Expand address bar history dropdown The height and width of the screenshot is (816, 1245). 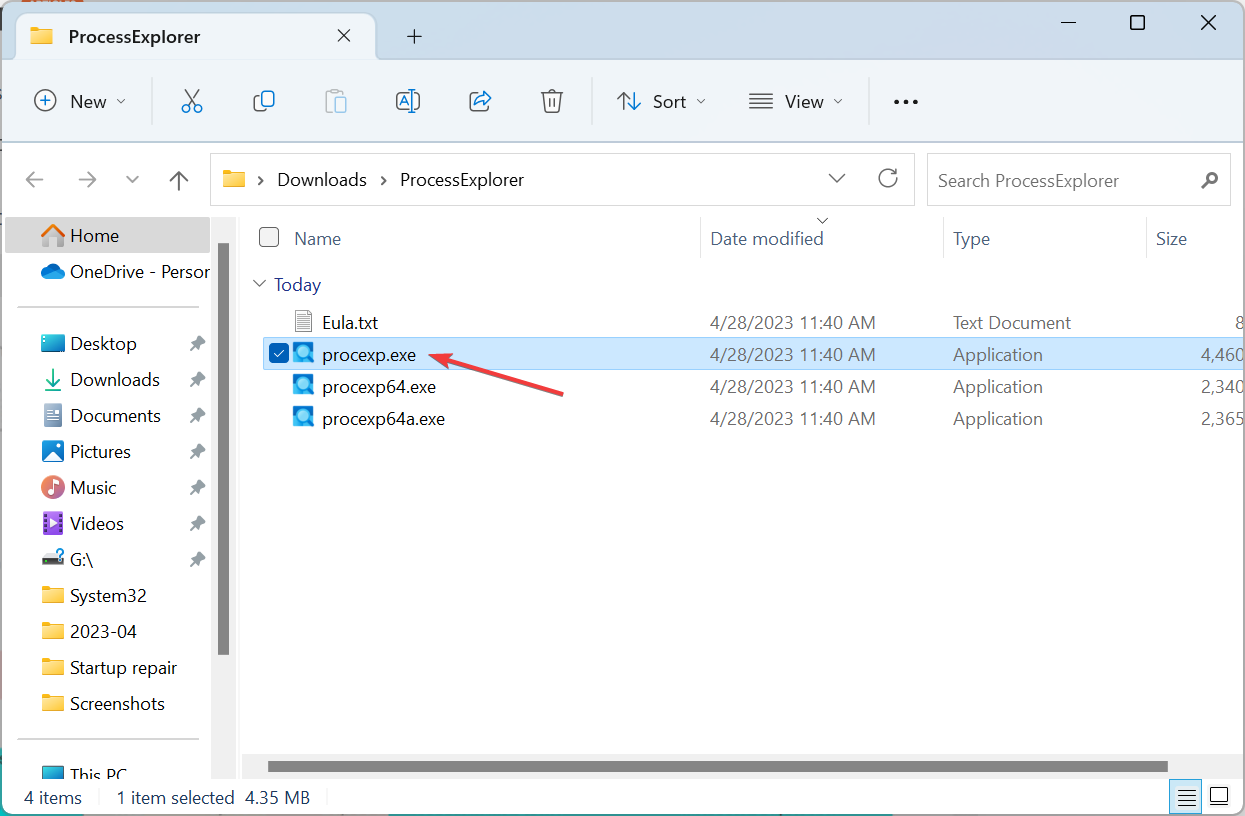tap(837, 179)
